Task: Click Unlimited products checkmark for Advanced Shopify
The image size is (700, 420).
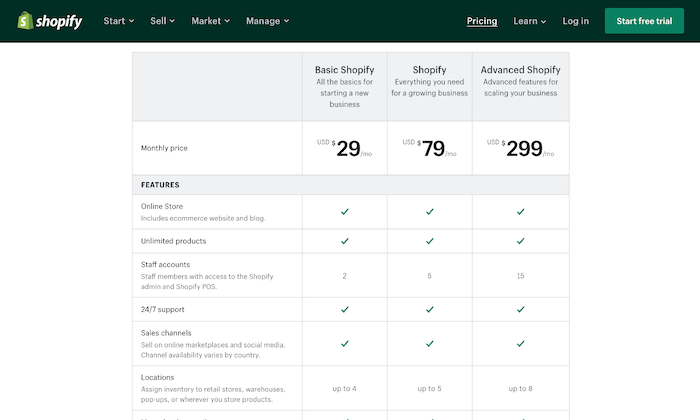Action: point(521,241)
